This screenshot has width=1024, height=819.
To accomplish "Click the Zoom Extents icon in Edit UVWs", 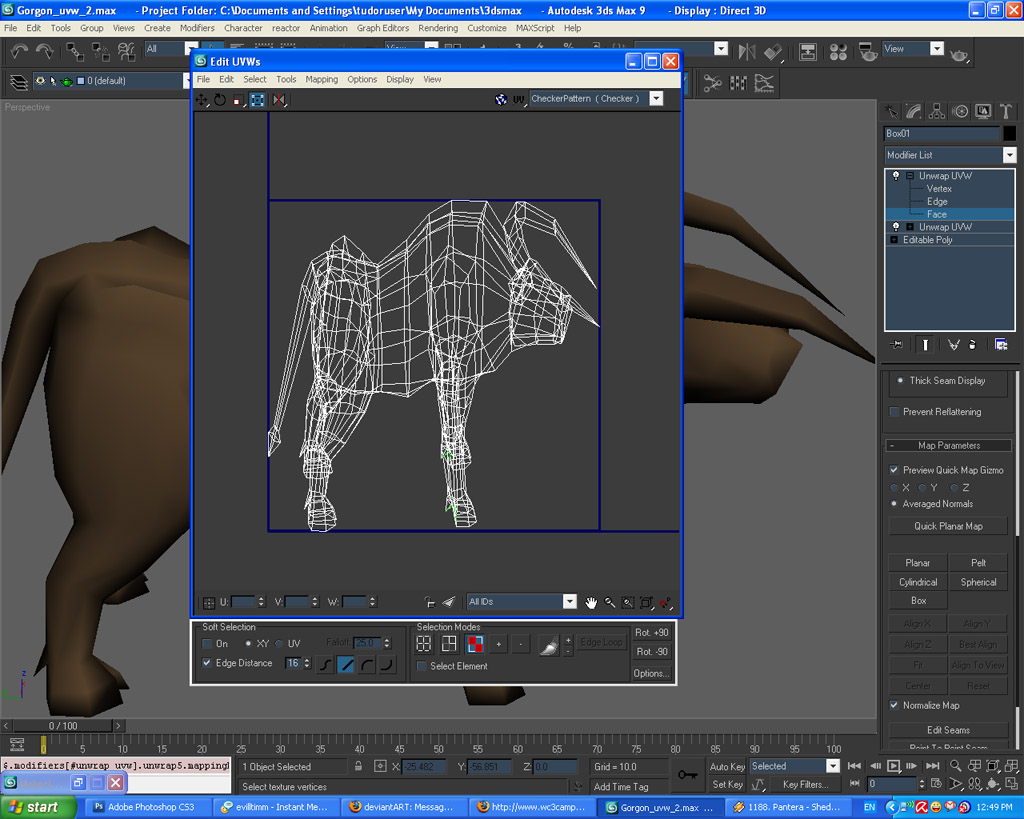I will point(647,602).
